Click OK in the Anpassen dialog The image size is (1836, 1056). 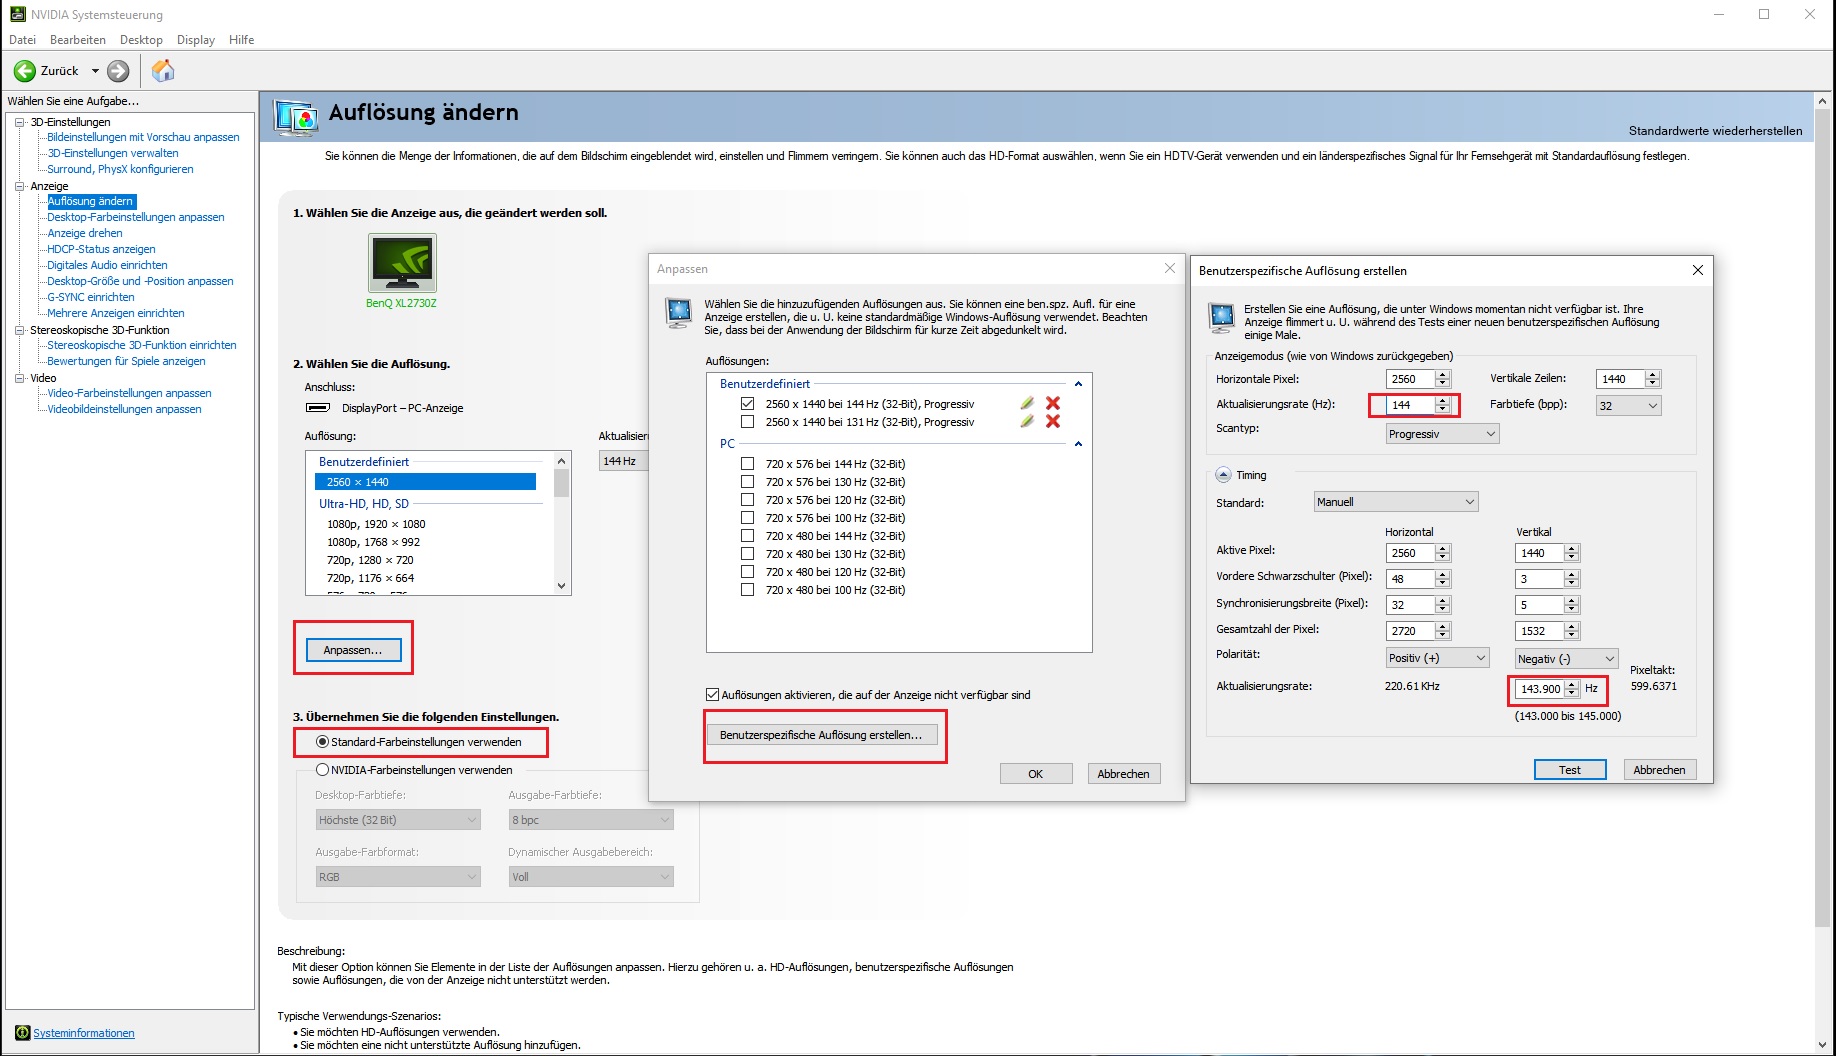1036,774
